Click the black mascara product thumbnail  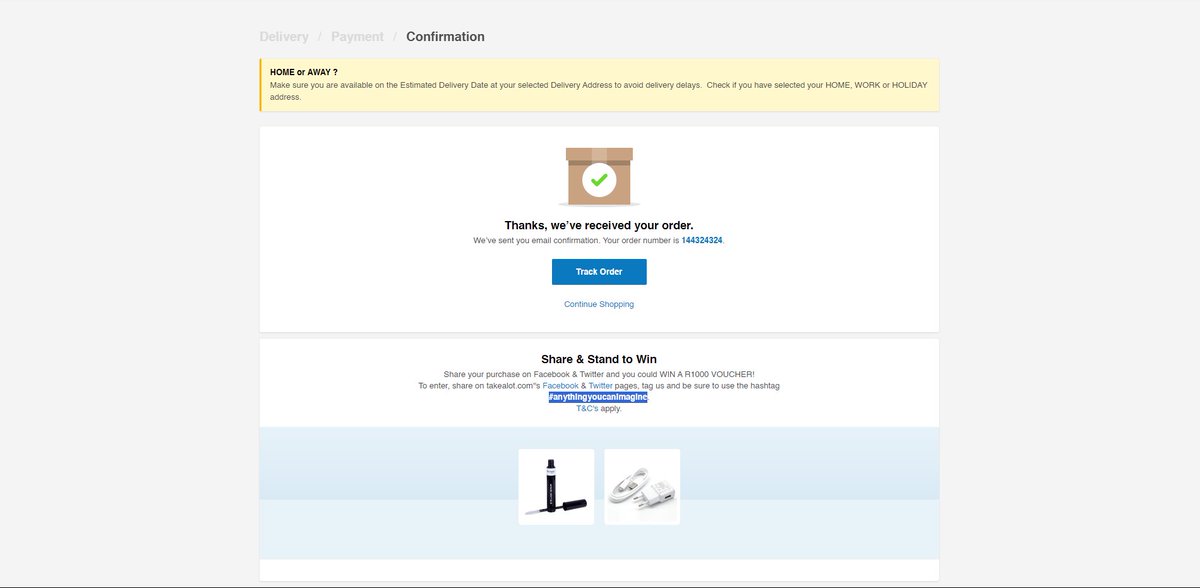click(x=556, y=486)
